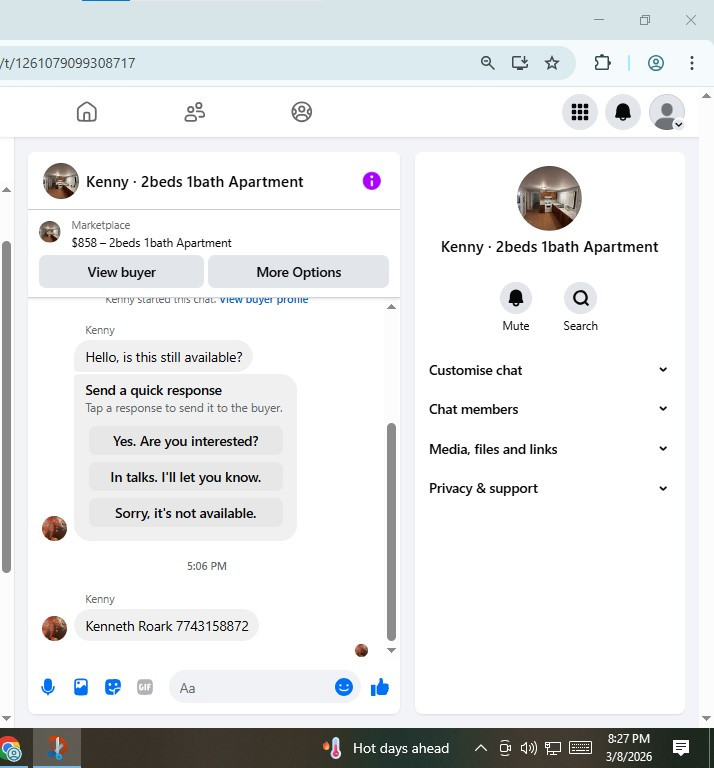Click the browser zoom magnifier icon
The image size is (714, 768).
click(x=487, y=63)
